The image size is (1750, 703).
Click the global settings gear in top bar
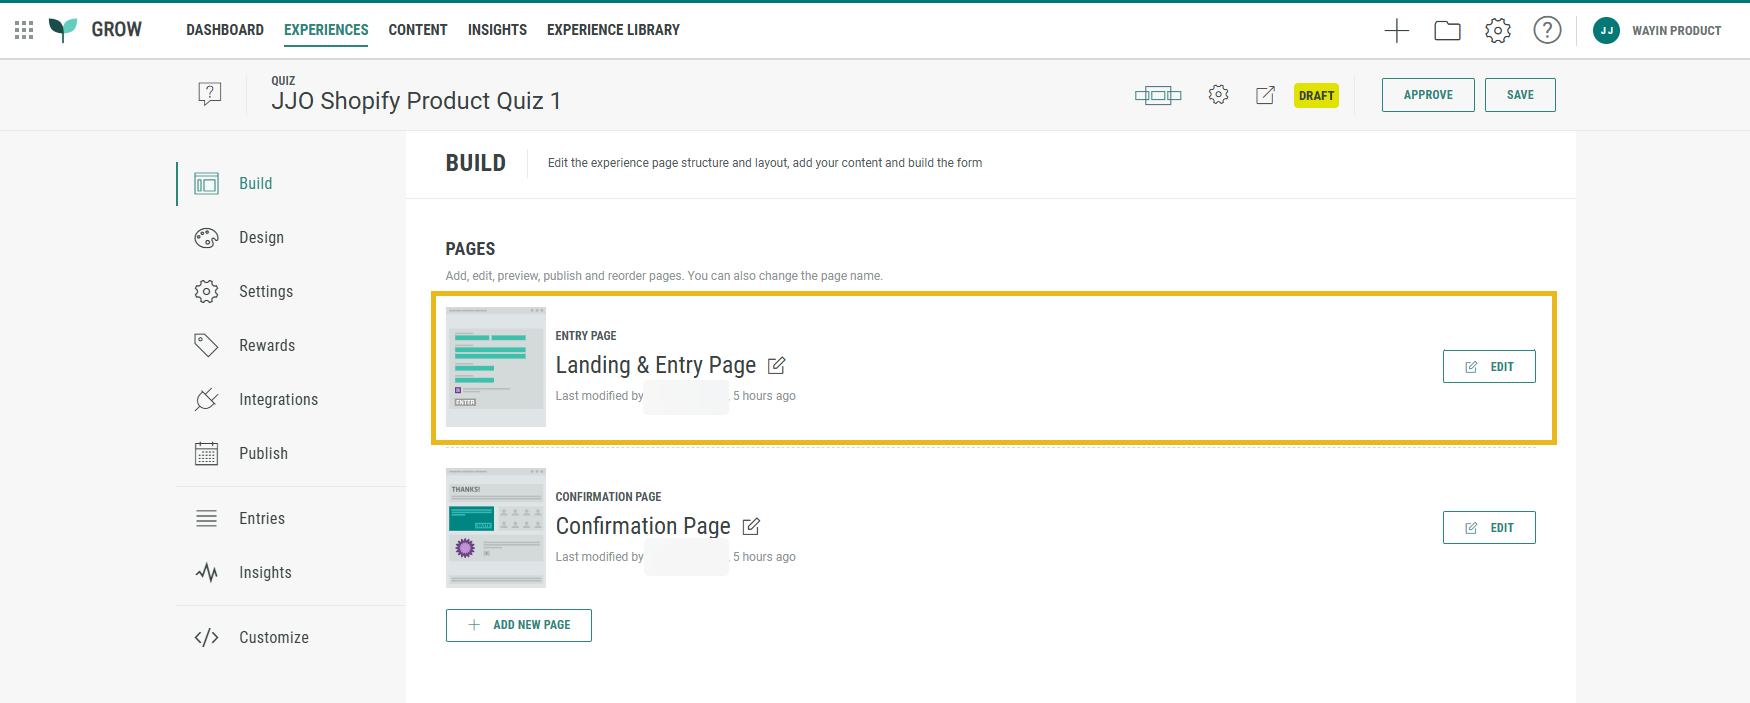click(x=1497, y=31)
